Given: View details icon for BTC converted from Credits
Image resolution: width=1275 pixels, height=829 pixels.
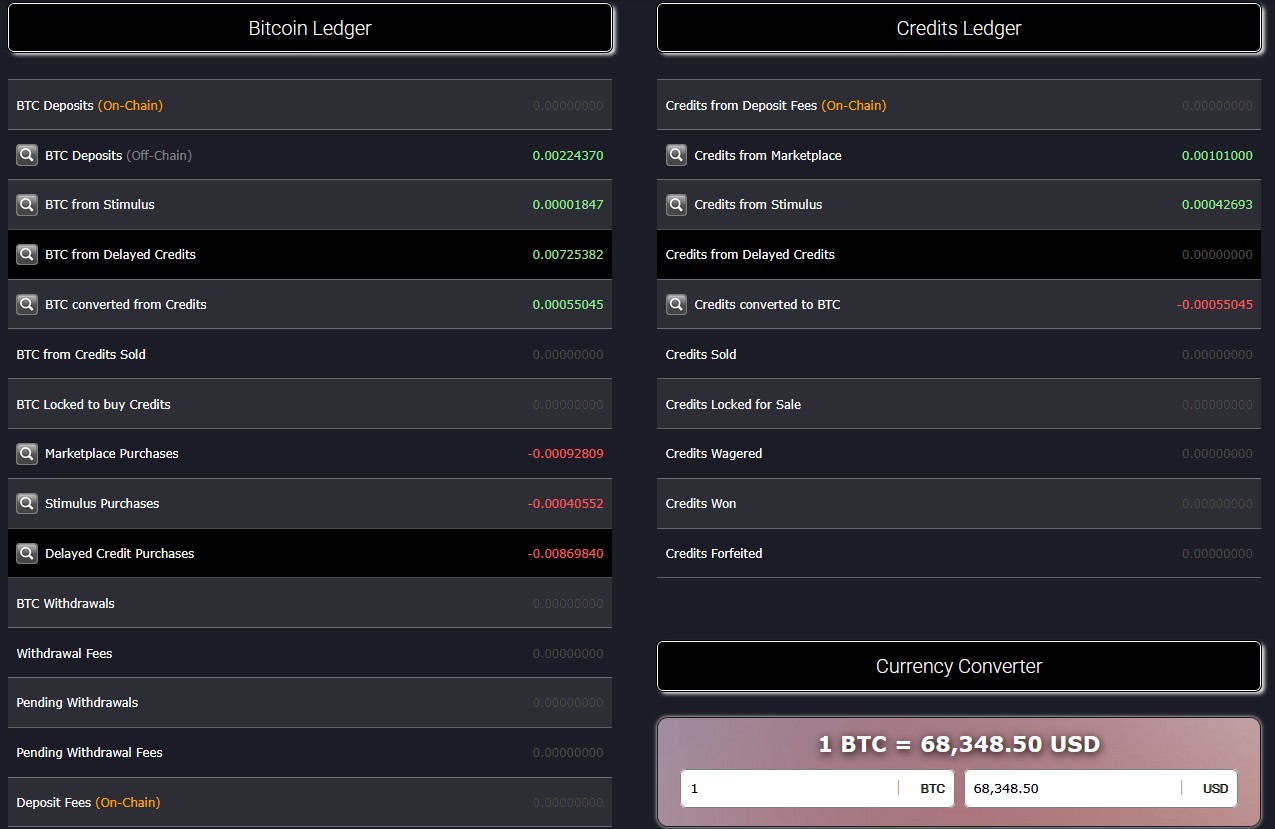Looking at the screenshot, I should (27, 304).
